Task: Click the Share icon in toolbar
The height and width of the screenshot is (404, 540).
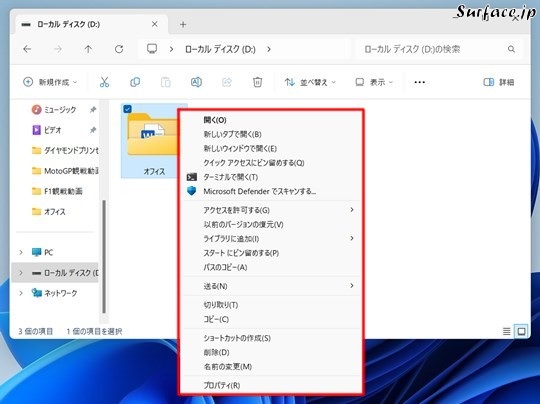Action: tap(227, 82)
